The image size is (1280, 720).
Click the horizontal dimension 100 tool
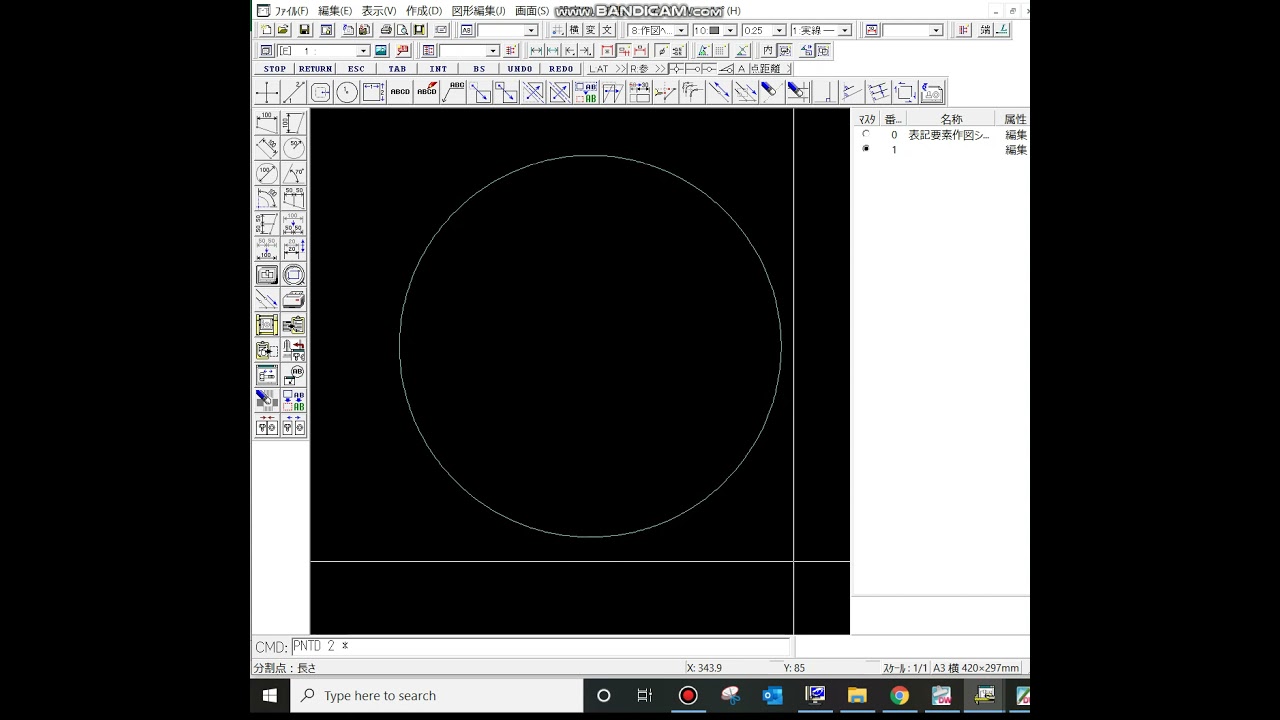tap(266, 122)
